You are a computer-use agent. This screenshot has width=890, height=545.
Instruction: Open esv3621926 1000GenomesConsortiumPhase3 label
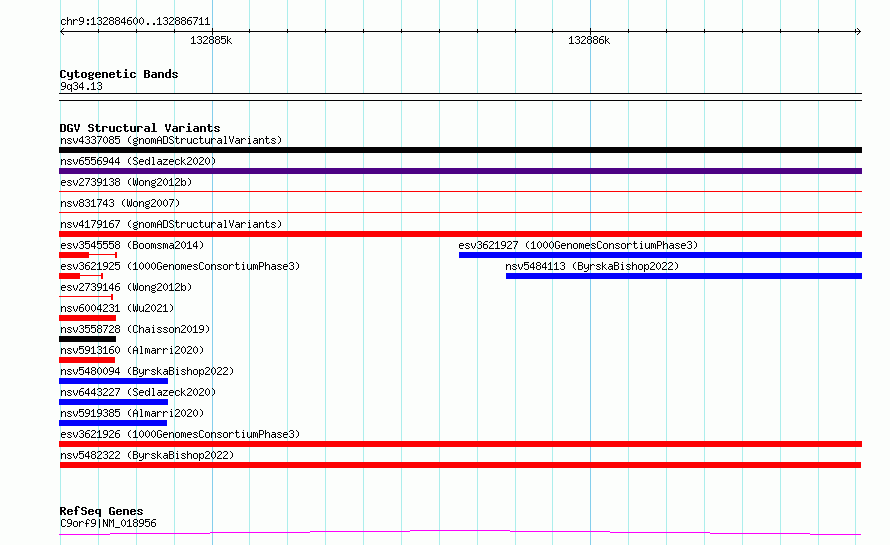coord(180,434)
